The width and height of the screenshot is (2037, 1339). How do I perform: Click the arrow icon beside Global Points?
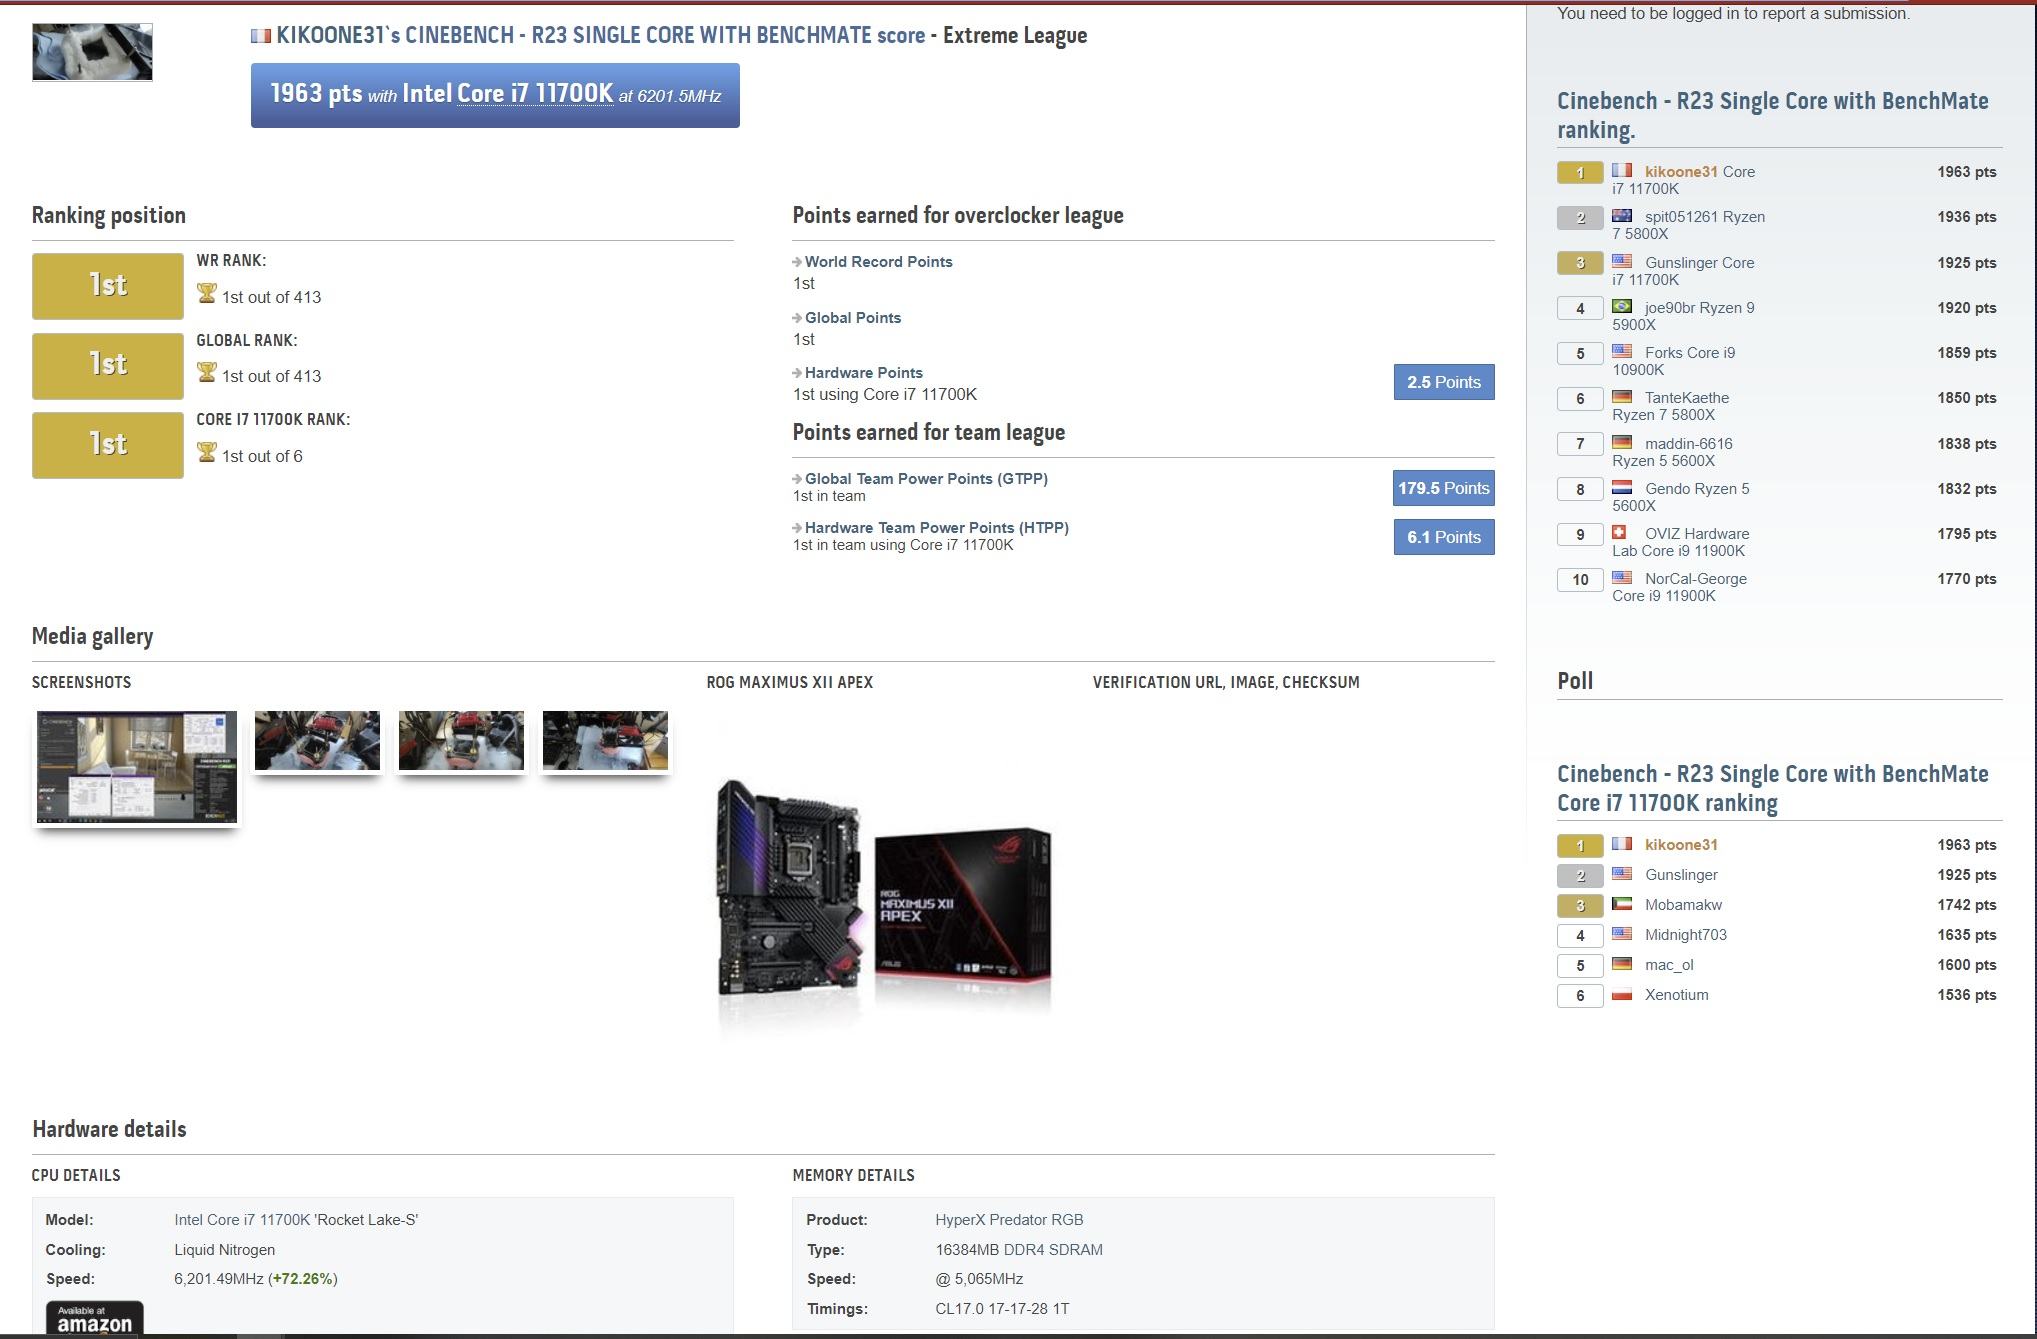[797, 318]
